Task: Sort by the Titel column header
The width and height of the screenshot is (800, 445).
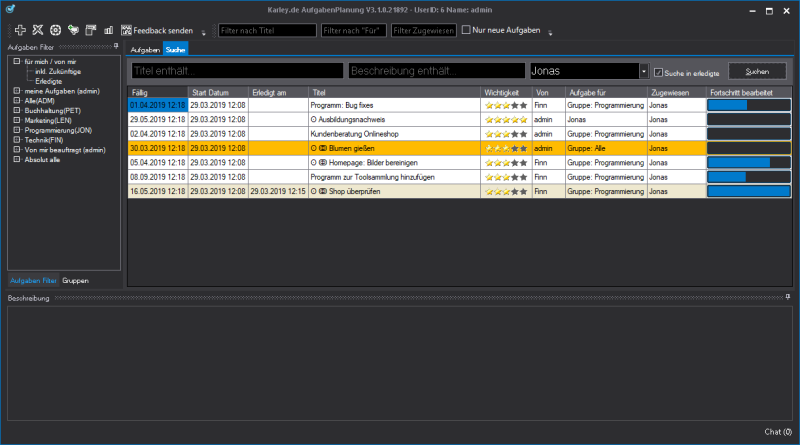Action: pos(394,92)
